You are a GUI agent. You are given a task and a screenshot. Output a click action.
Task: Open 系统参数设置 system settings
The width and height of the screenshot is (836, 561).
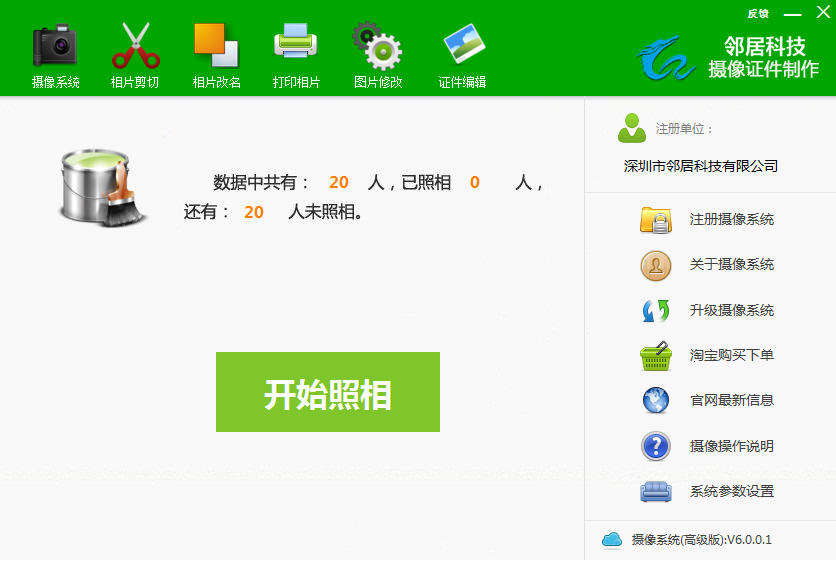[731, 492]
